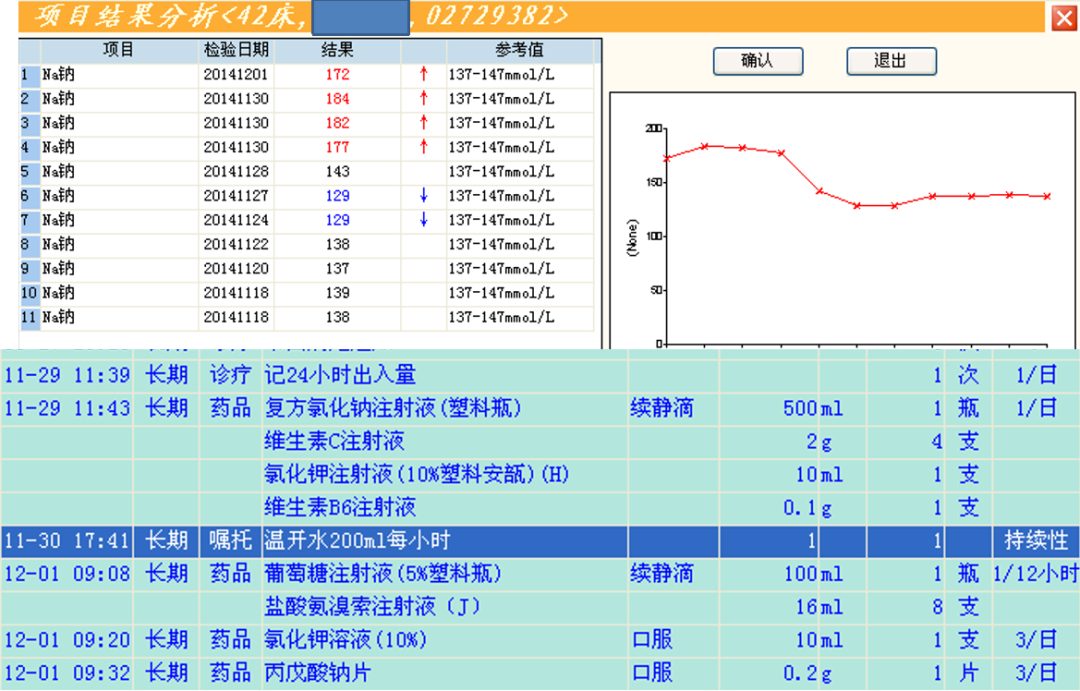
Task: Sort by the 检验日期 column header
Action: click(235, 50)
